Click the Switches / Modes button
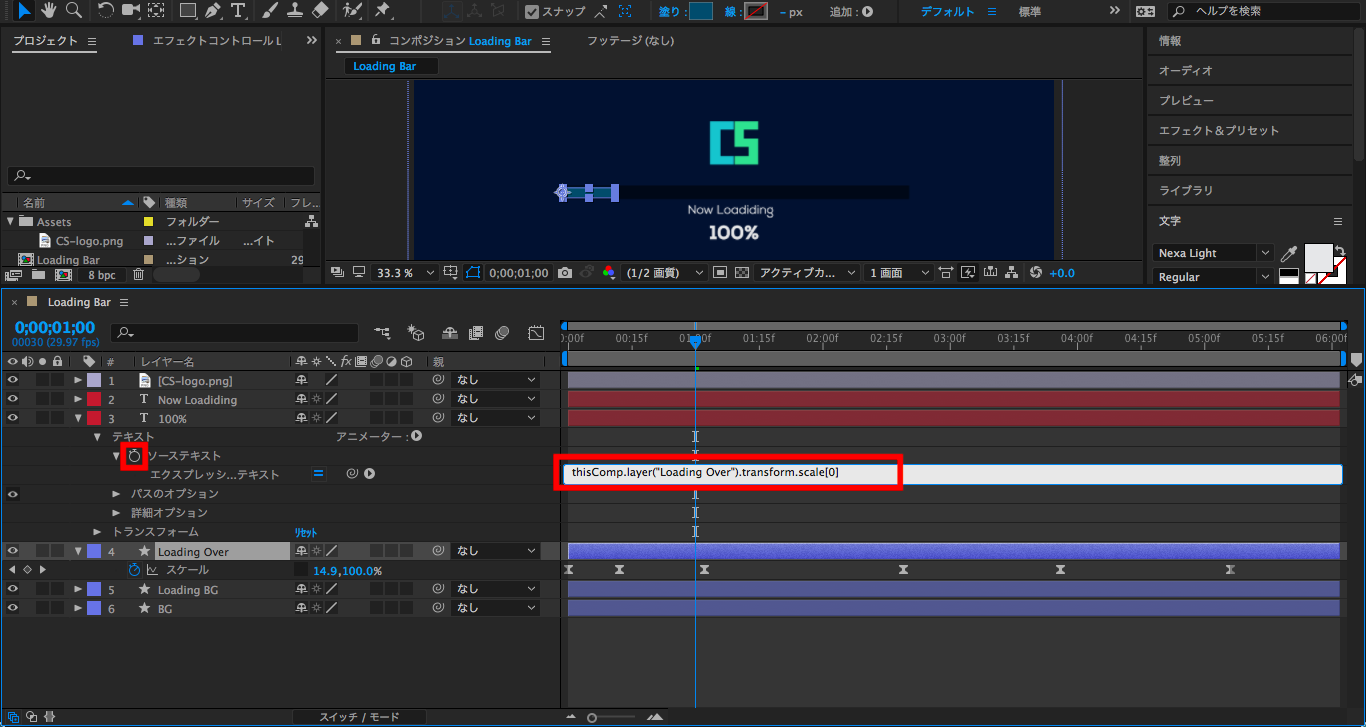The height and width of the screenshot is (727, 1366). pos(359,717)
